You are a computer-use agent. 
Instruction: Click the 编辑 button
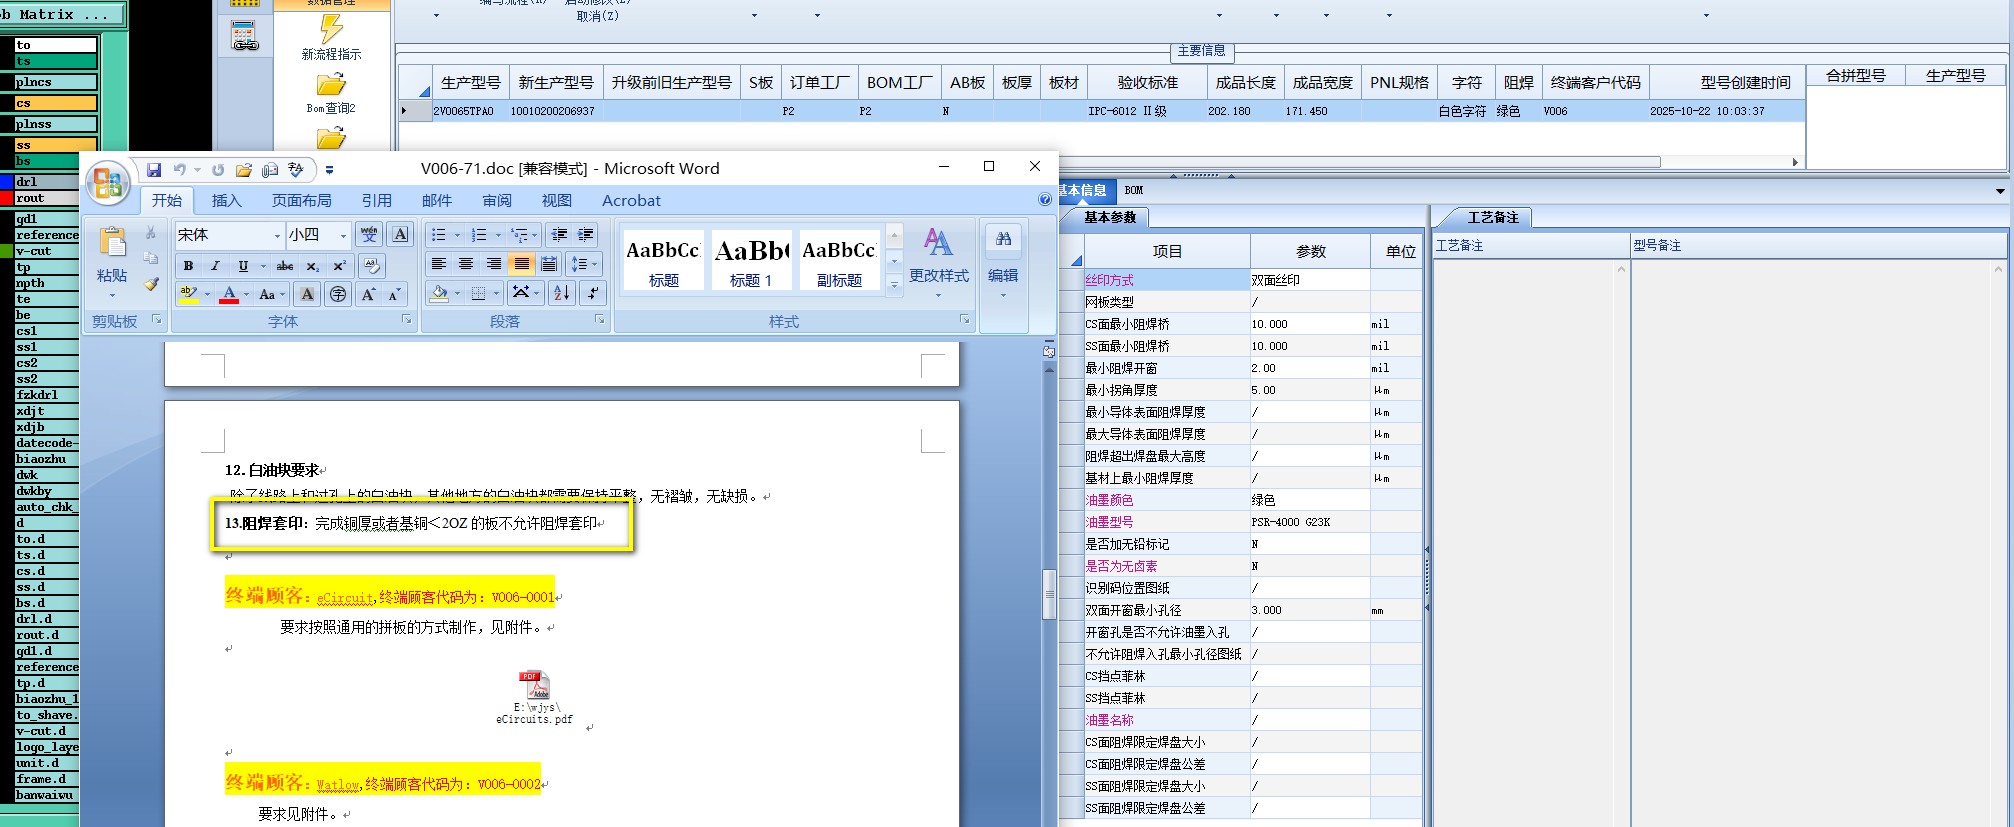(1003, 262)
